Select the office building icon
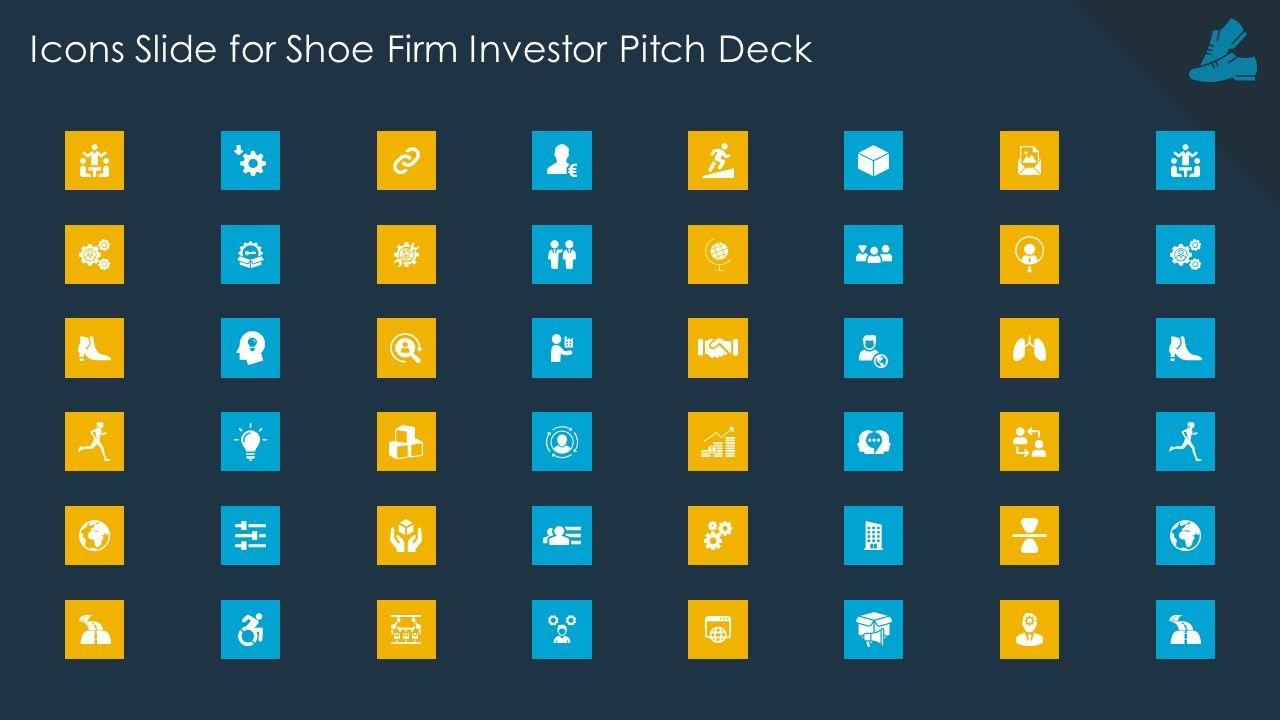This screenshot has height=720, width=1280. point(873,535)
